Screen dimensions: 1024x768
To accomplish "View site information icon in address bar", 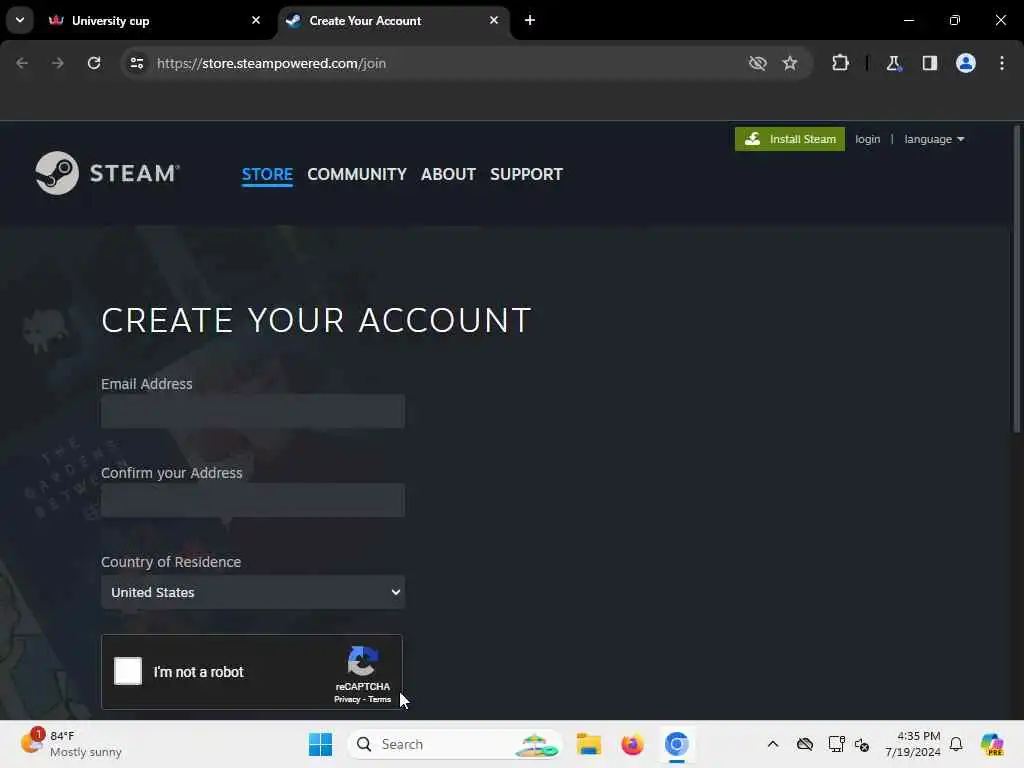I will [136, 63].
